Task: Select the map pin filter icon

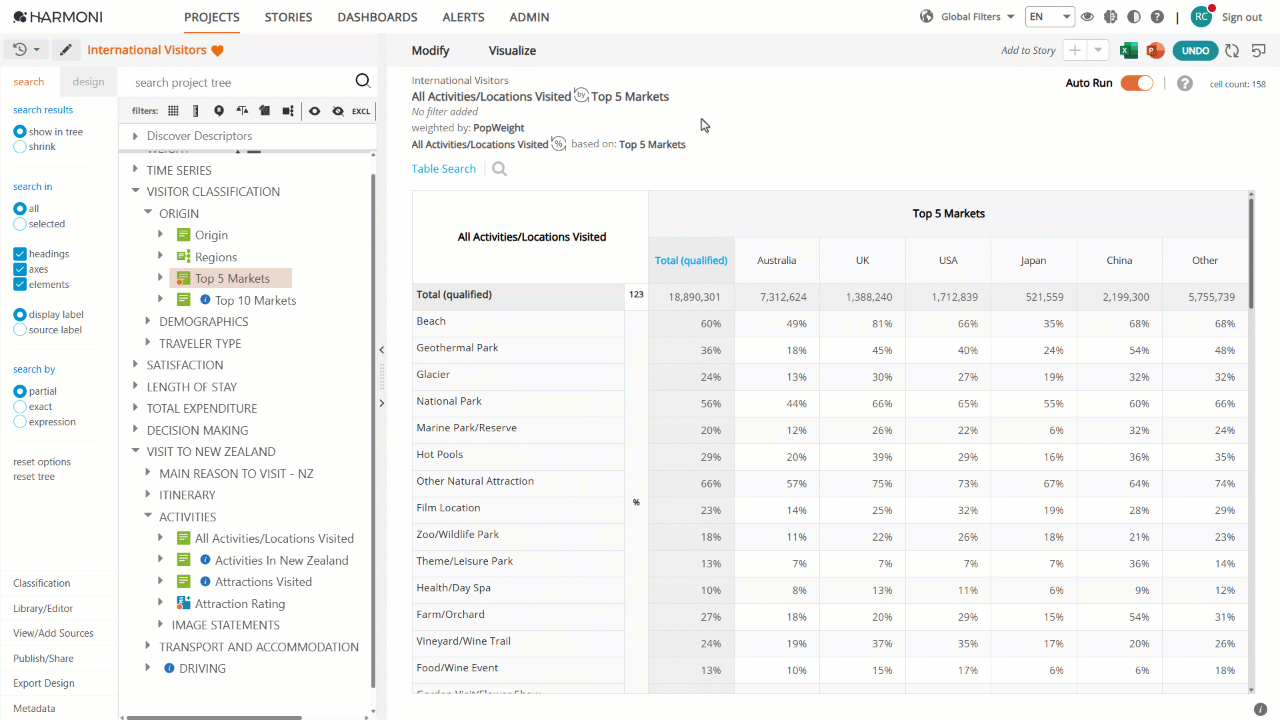Action: point(219,111)
